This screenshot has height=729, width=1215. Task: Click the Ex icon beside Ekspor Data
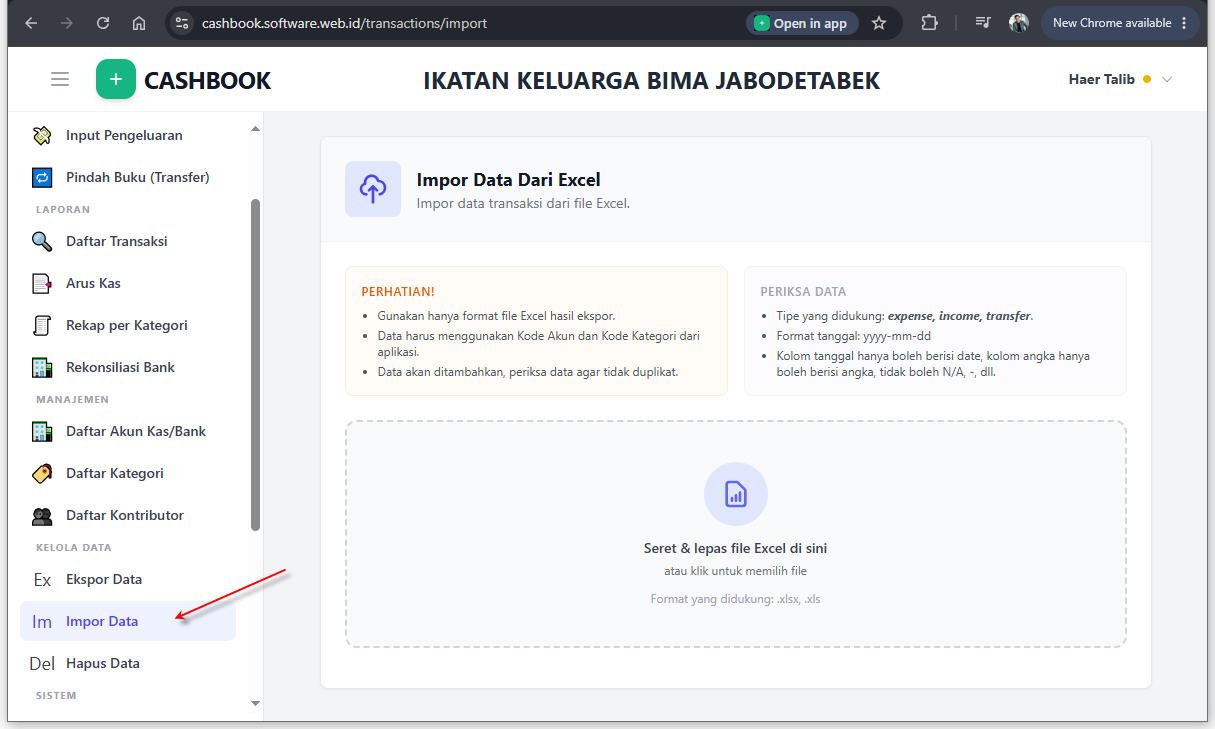coord(42,579)
